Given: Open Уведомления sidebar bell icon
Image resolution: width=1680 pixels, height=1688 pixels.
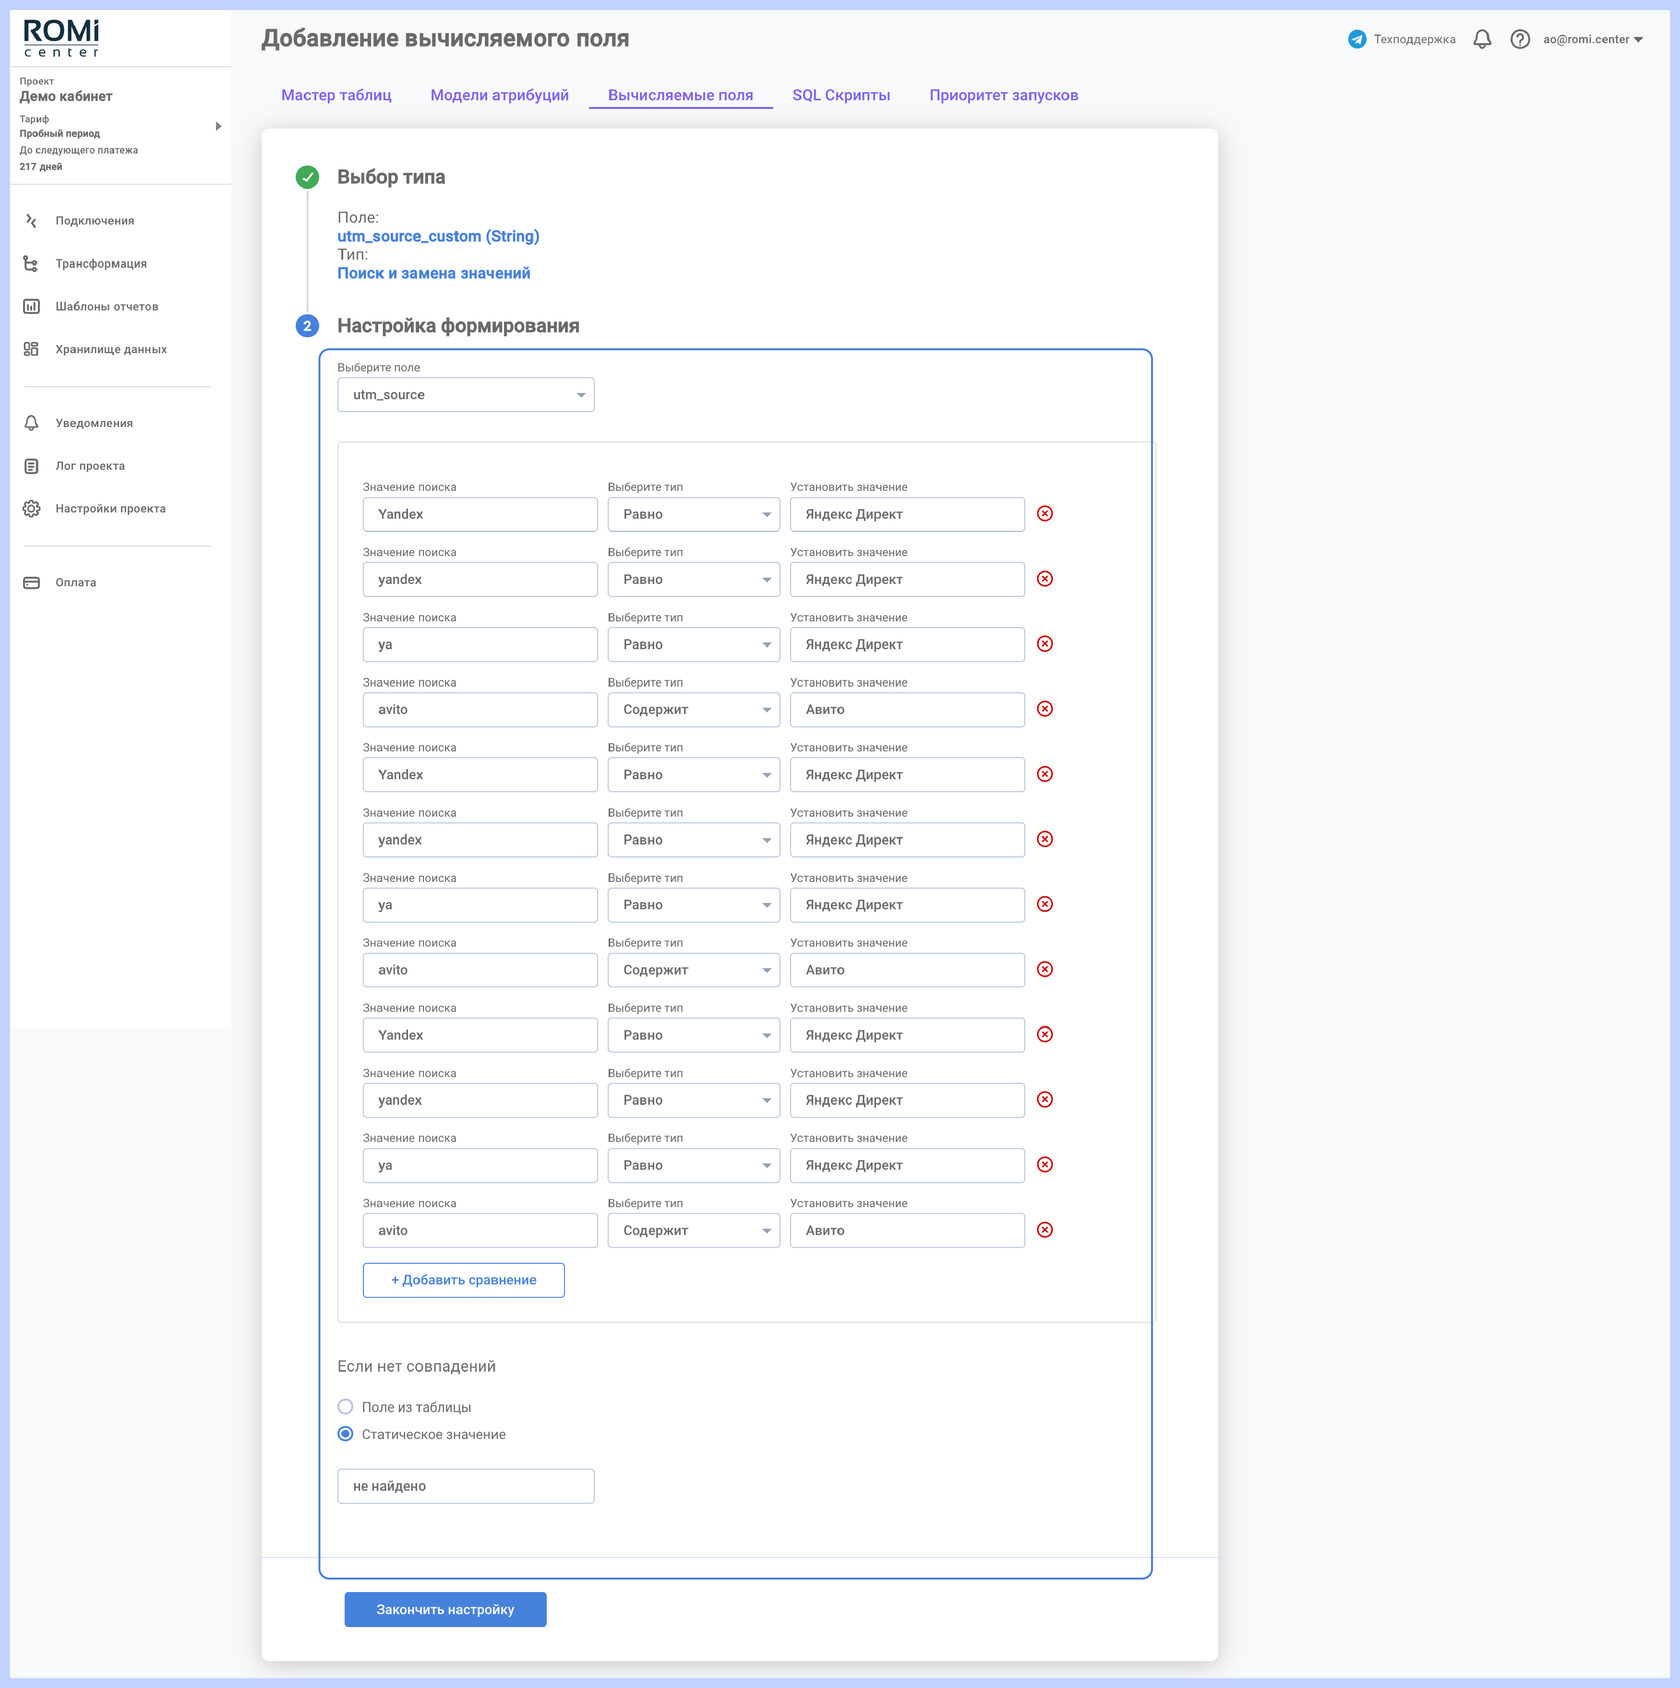Looking at the screenshot, I should coord(31,423).
